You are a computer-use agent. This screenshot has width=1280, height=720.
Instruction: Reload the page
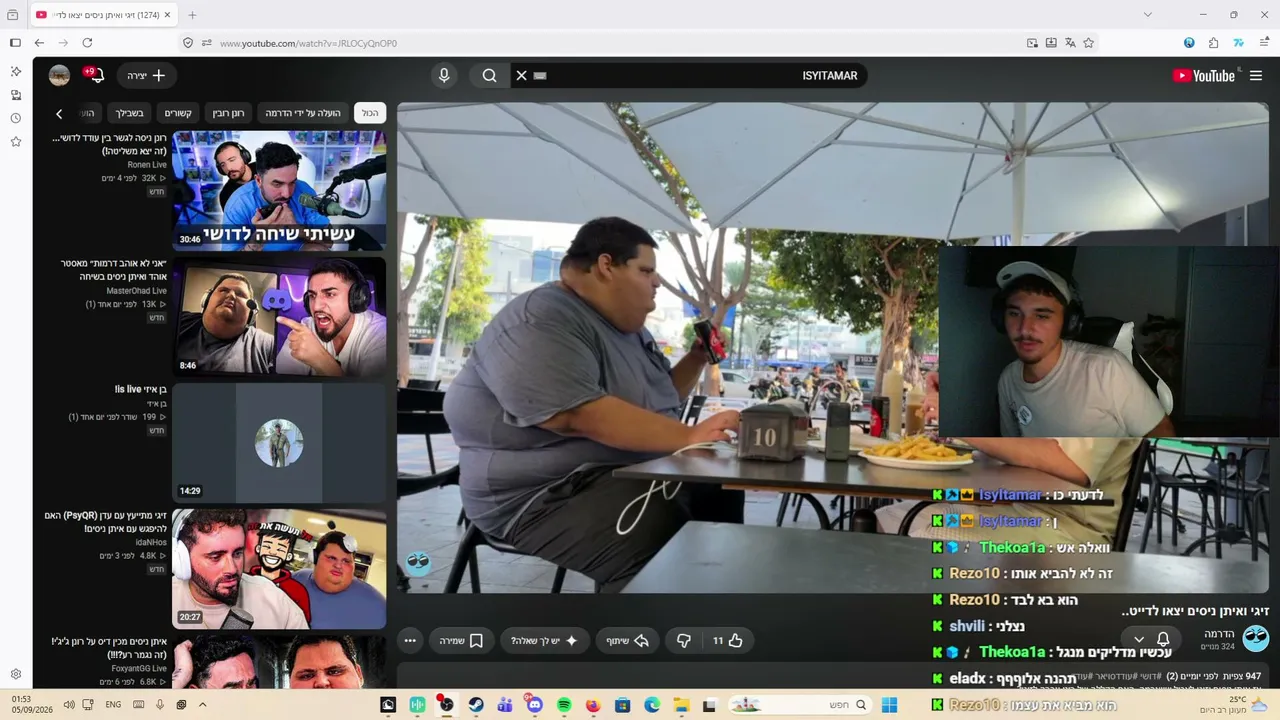point(87,43)
